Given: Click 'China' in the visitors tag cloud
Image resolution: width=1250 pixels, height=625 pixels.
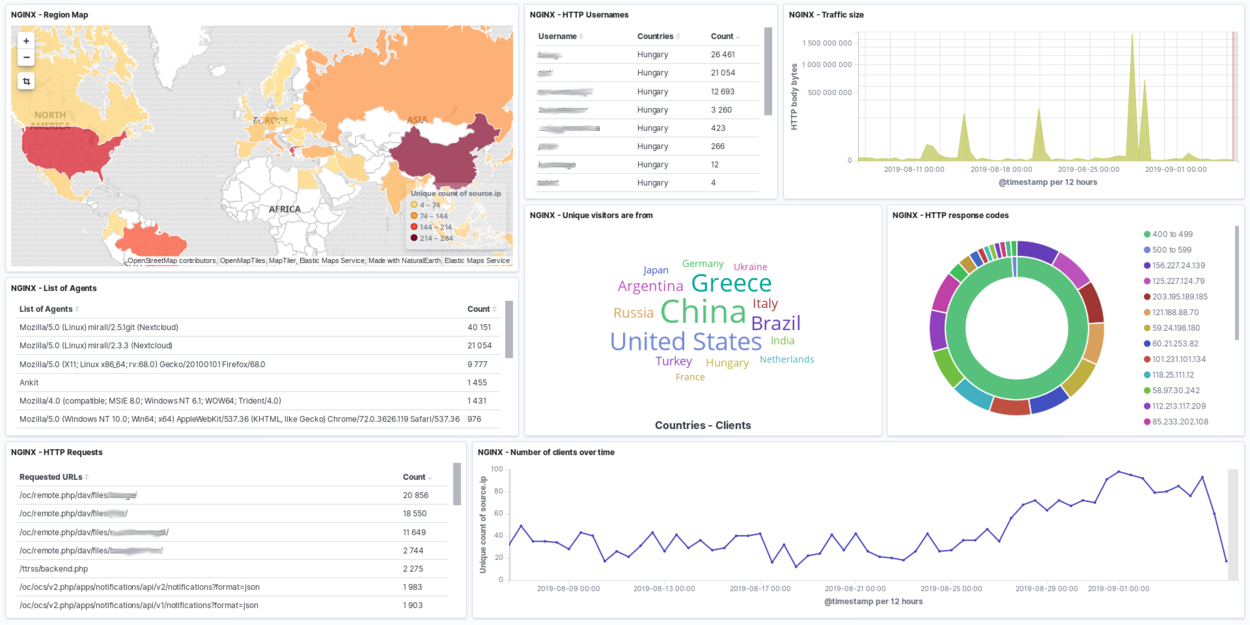Looking at the screenshot, I should (703, 312).
